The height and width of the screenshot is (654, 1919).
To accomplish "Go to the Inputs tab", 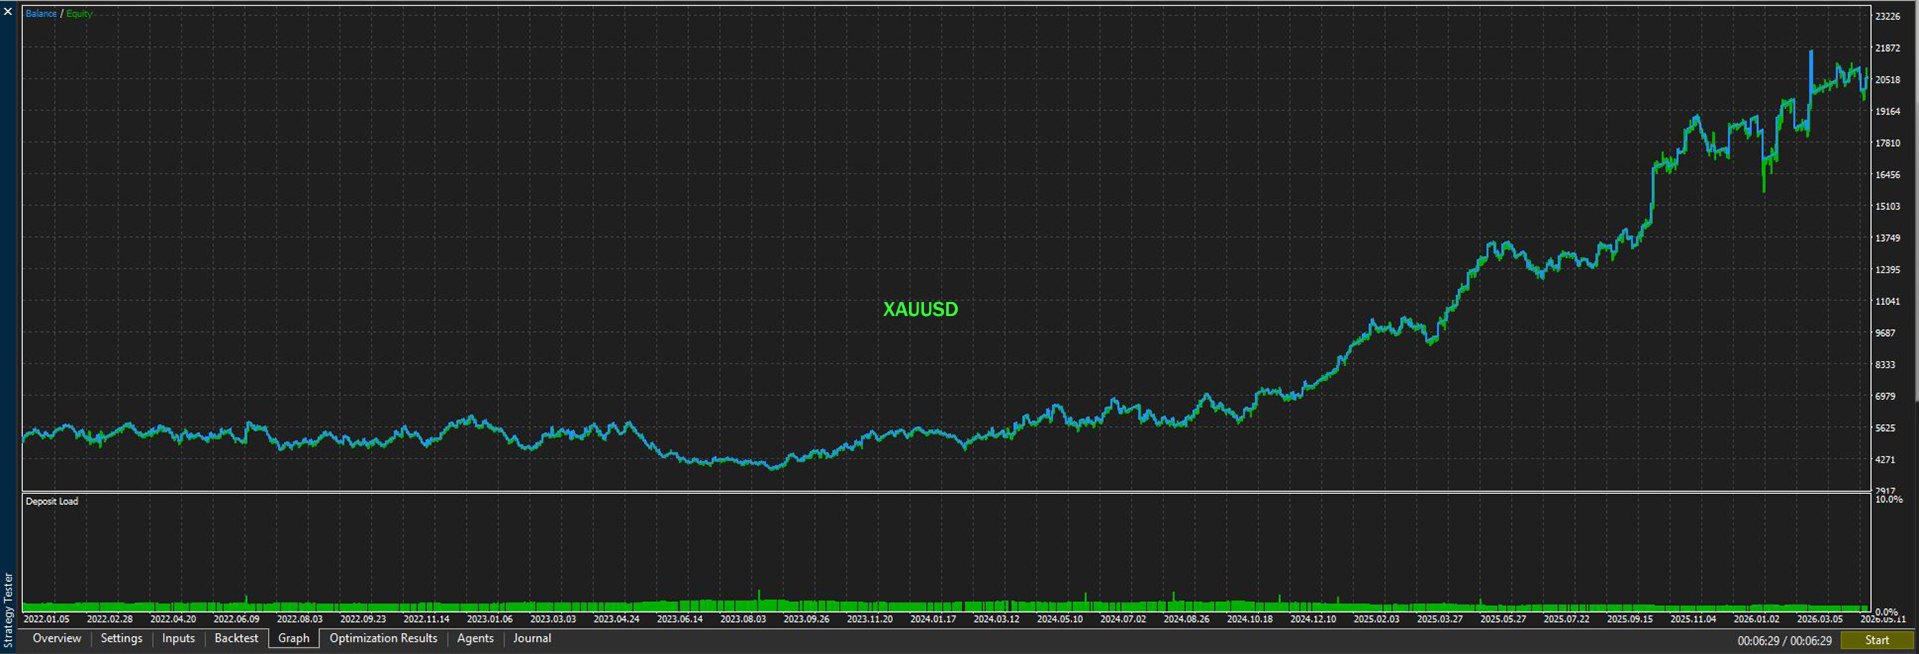I will click(179, 639).
